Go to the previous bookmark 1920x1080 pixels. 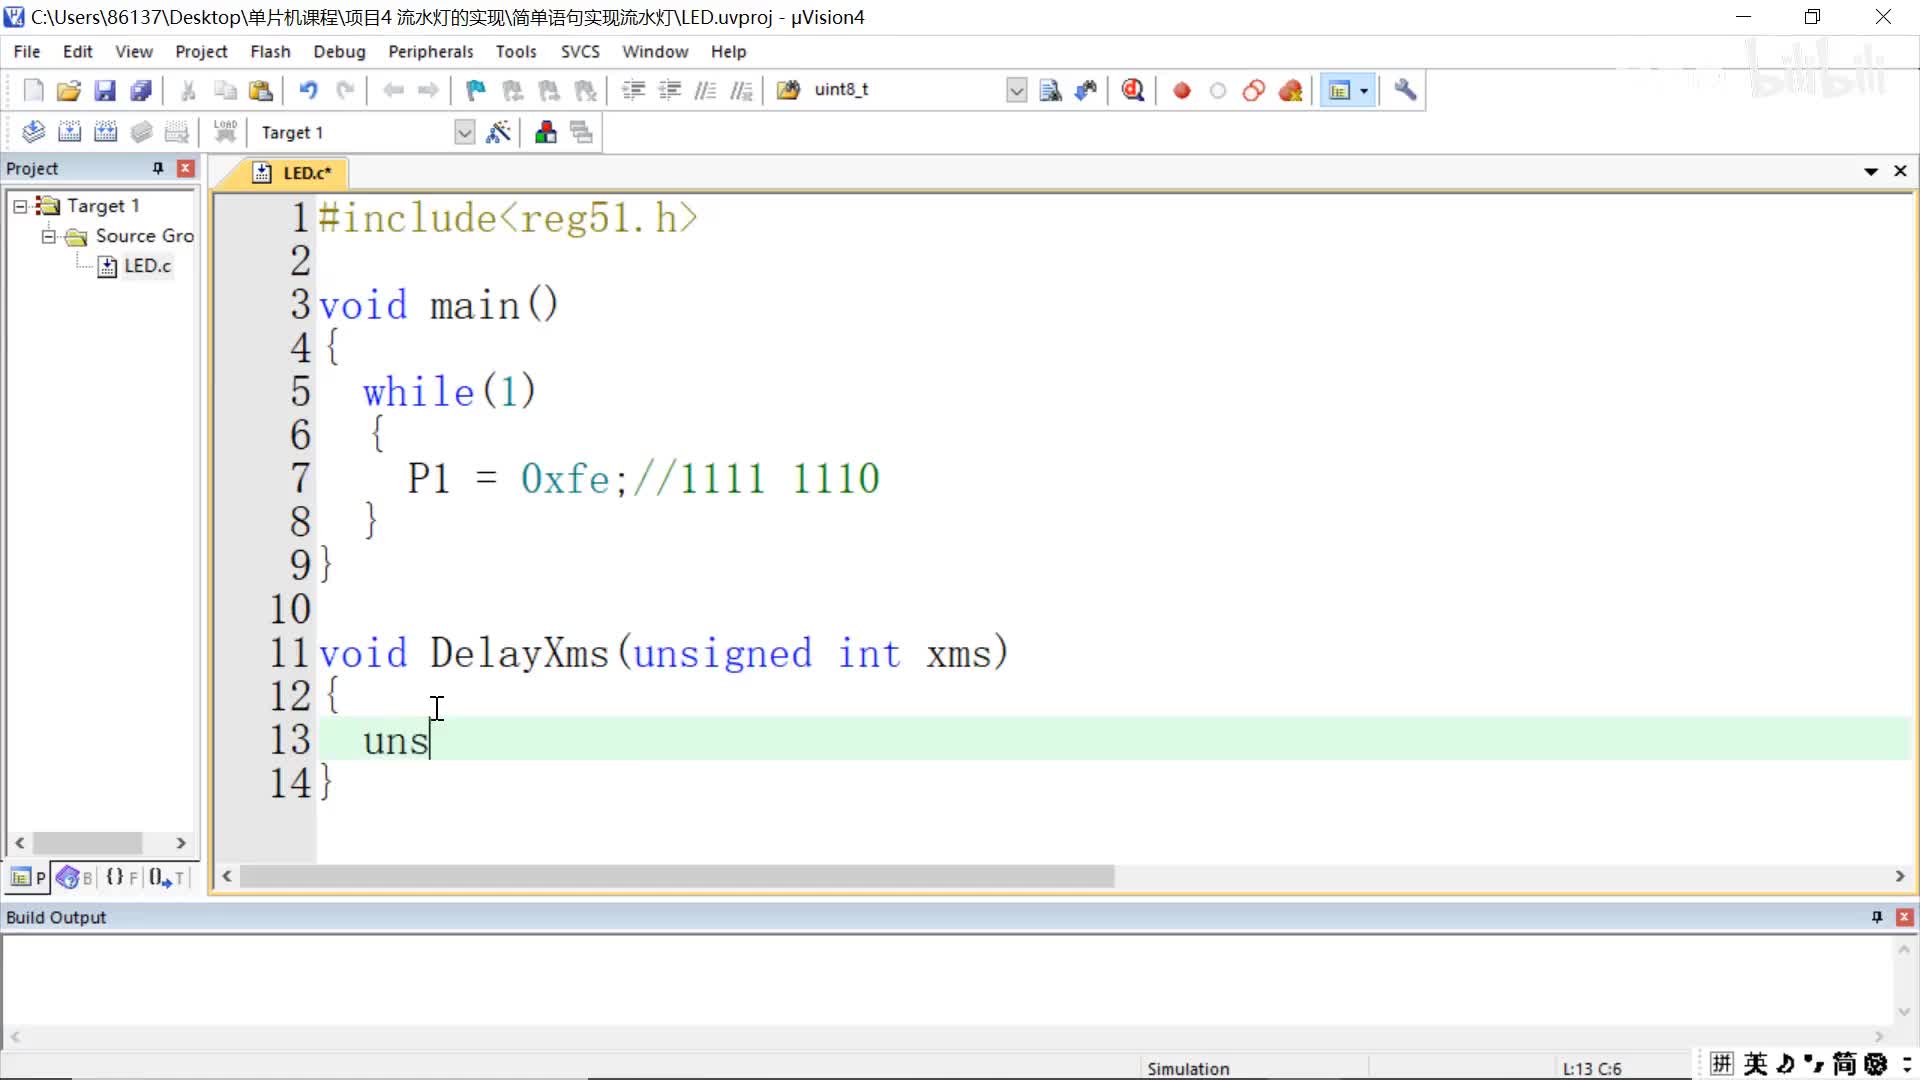[513, 90]
